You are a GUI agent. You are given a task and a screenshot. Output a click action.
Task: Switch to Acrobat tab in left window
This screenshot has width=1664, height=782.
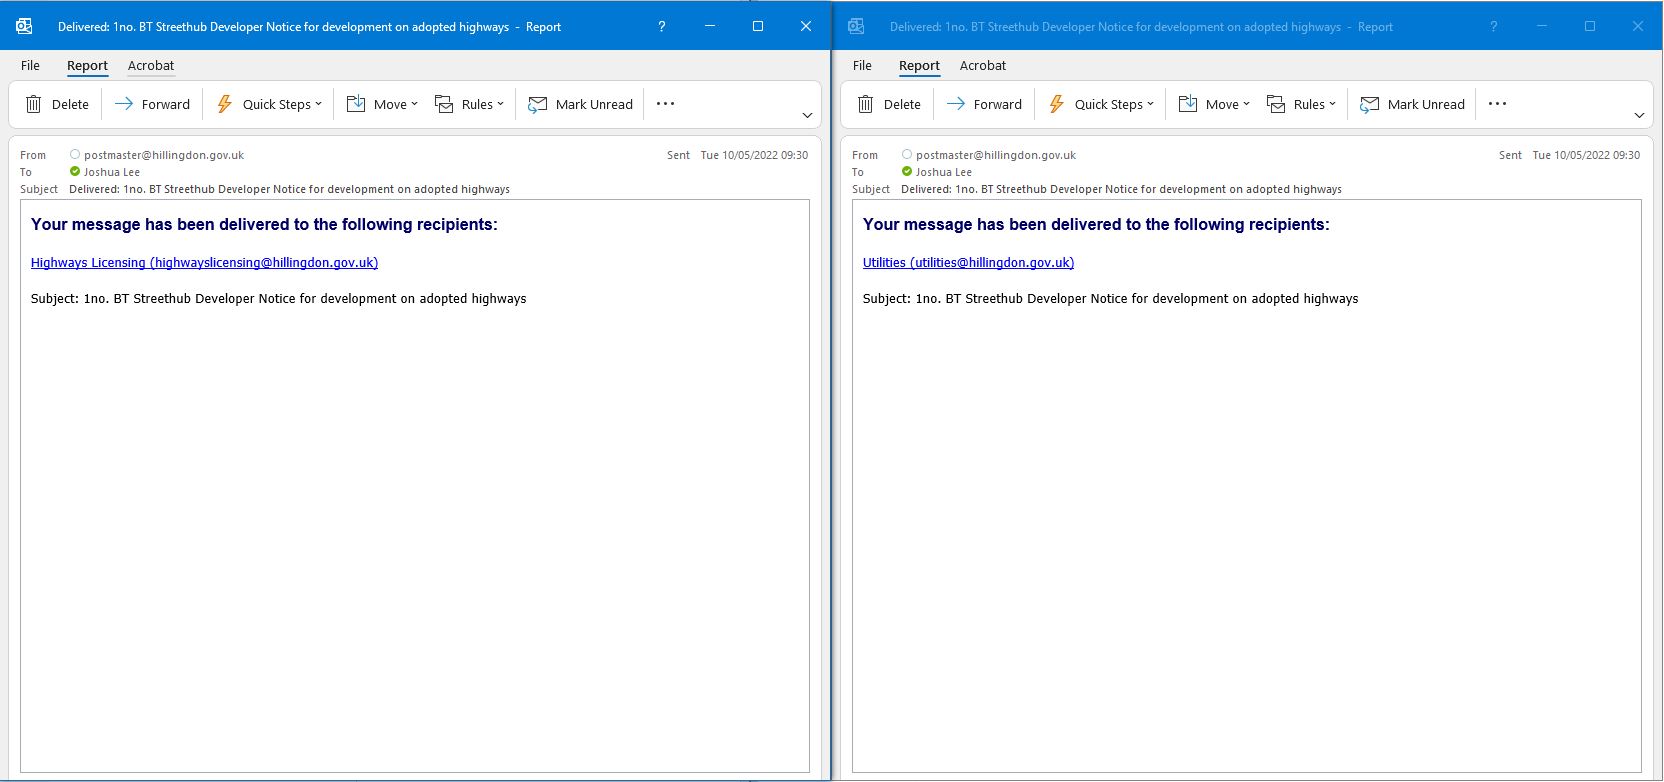pyautogui.click(x=151, y=65)
